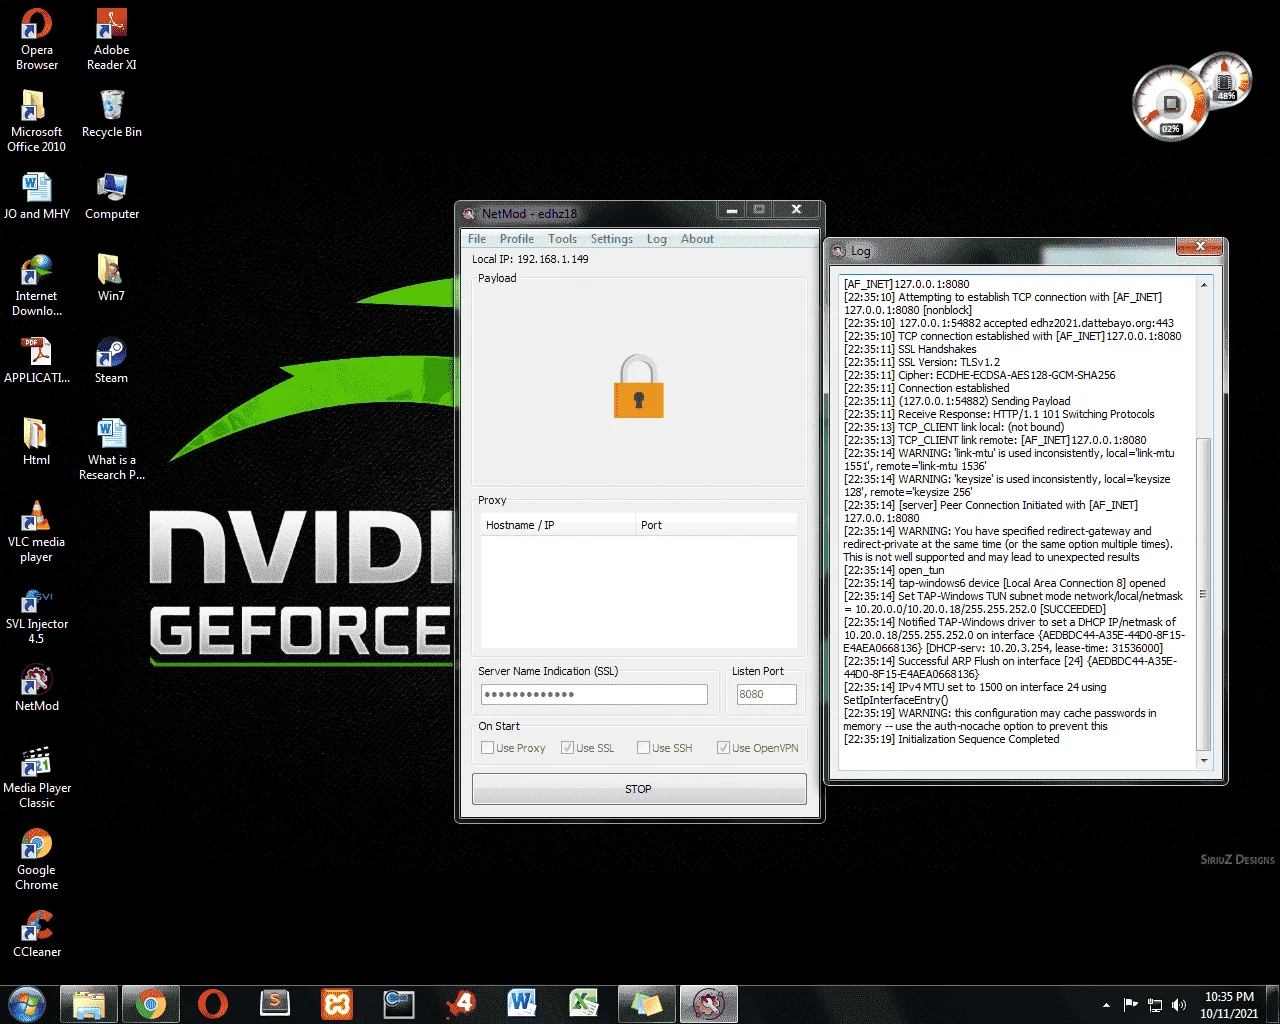
Task: Launch Google Chrome desktop shortcut
Action: pyautogui.click(x=37, y=859)
